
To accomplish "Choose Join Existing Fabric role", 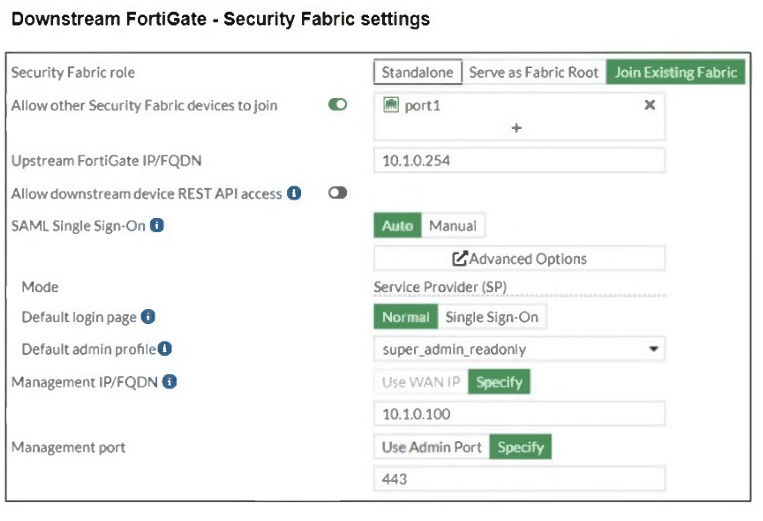I will (x=675, y=72).
